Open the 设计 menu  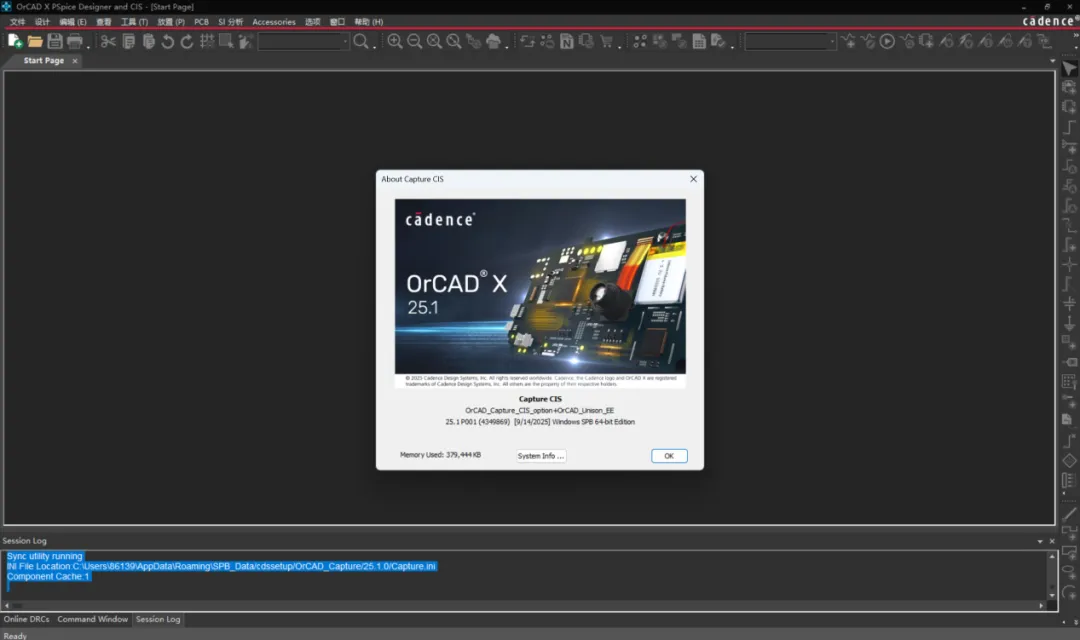pos(42,22)
